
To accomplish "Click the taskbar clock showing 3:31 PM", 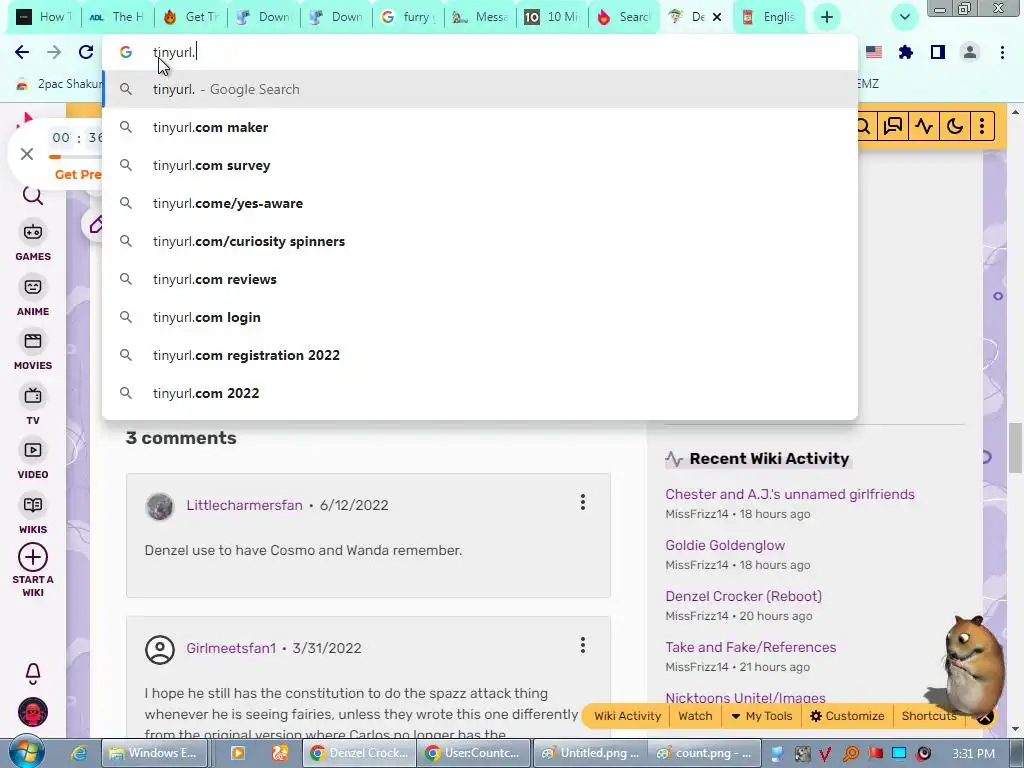I will pos(973,754).
